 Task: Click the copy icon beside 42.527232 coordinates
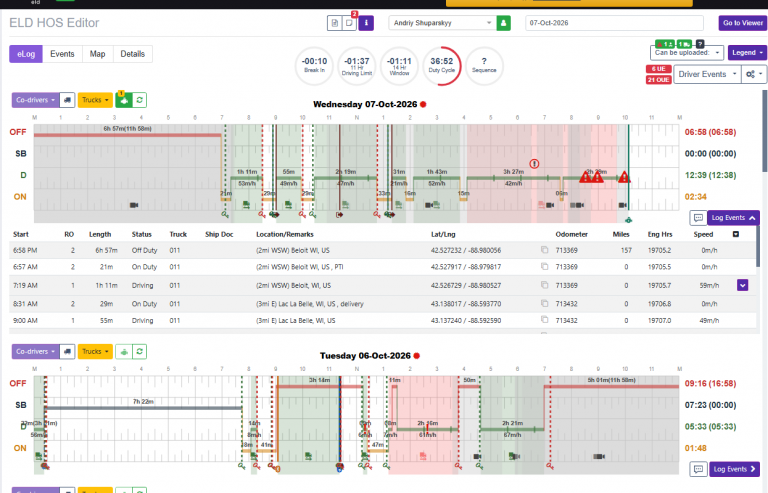coord(544,250)
